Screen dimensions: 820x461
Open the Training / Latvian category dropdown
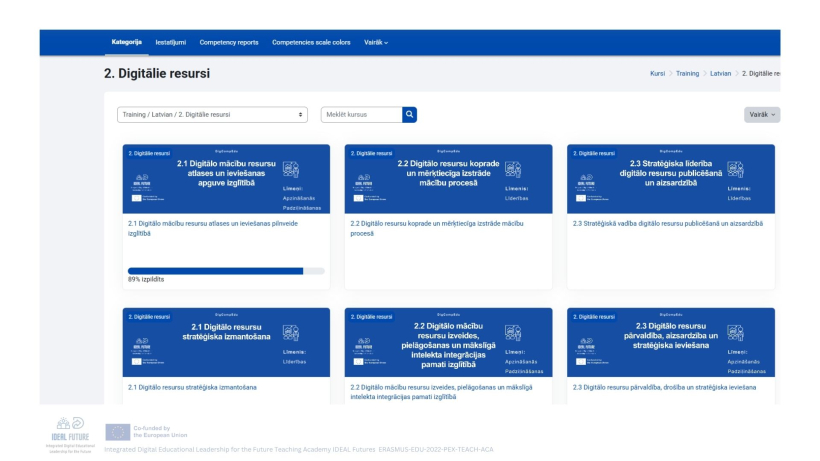212,114
